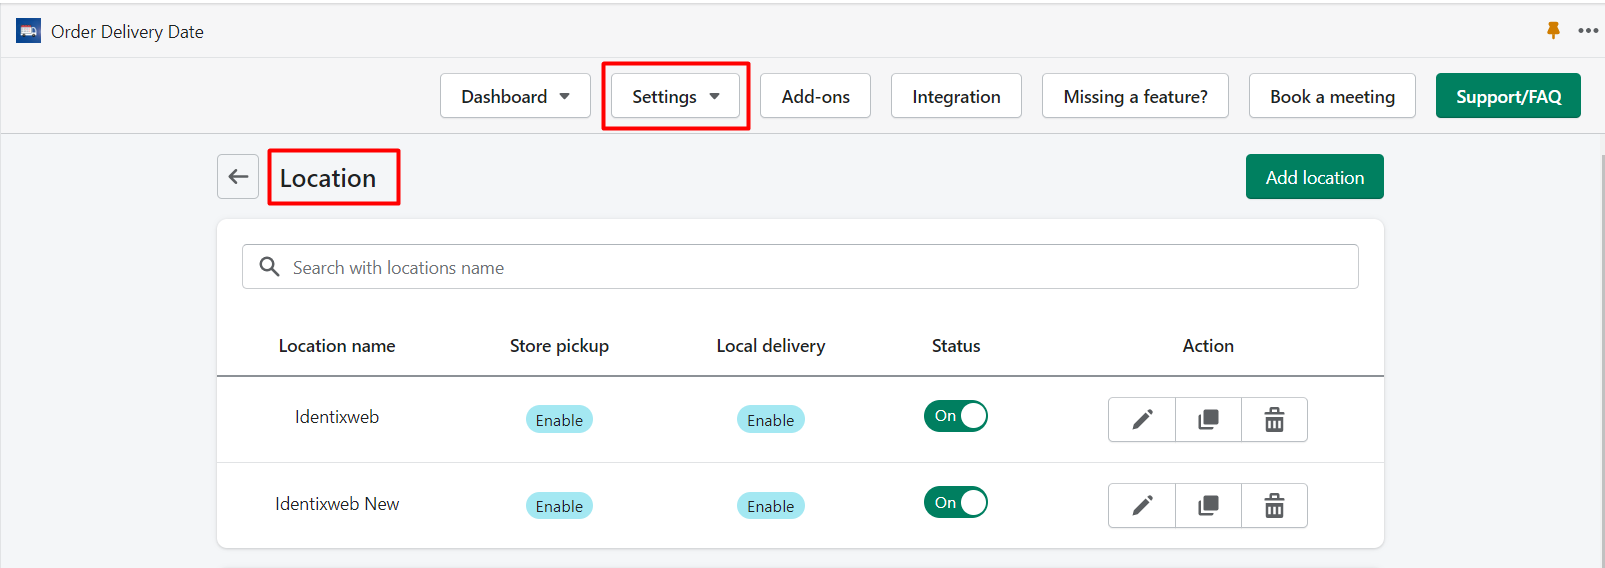Delete the Identixweb location via trash icon
This screenshot has width=1605, height=568.
click(x=1274, y=419)
